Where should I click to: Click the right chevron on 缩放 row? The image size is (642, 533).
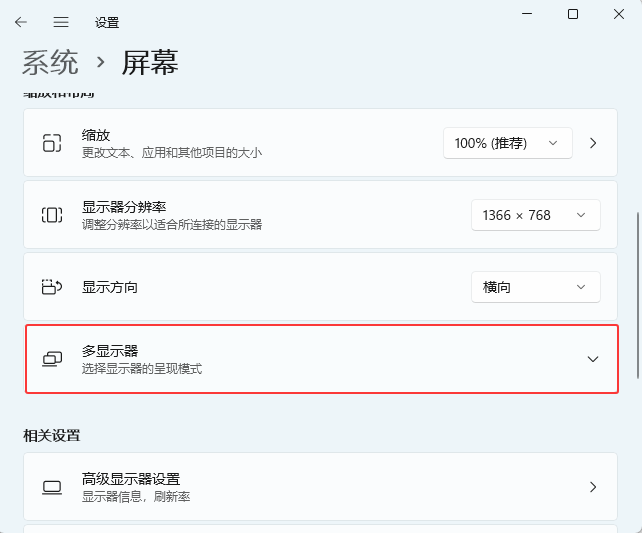coord(593,143)
